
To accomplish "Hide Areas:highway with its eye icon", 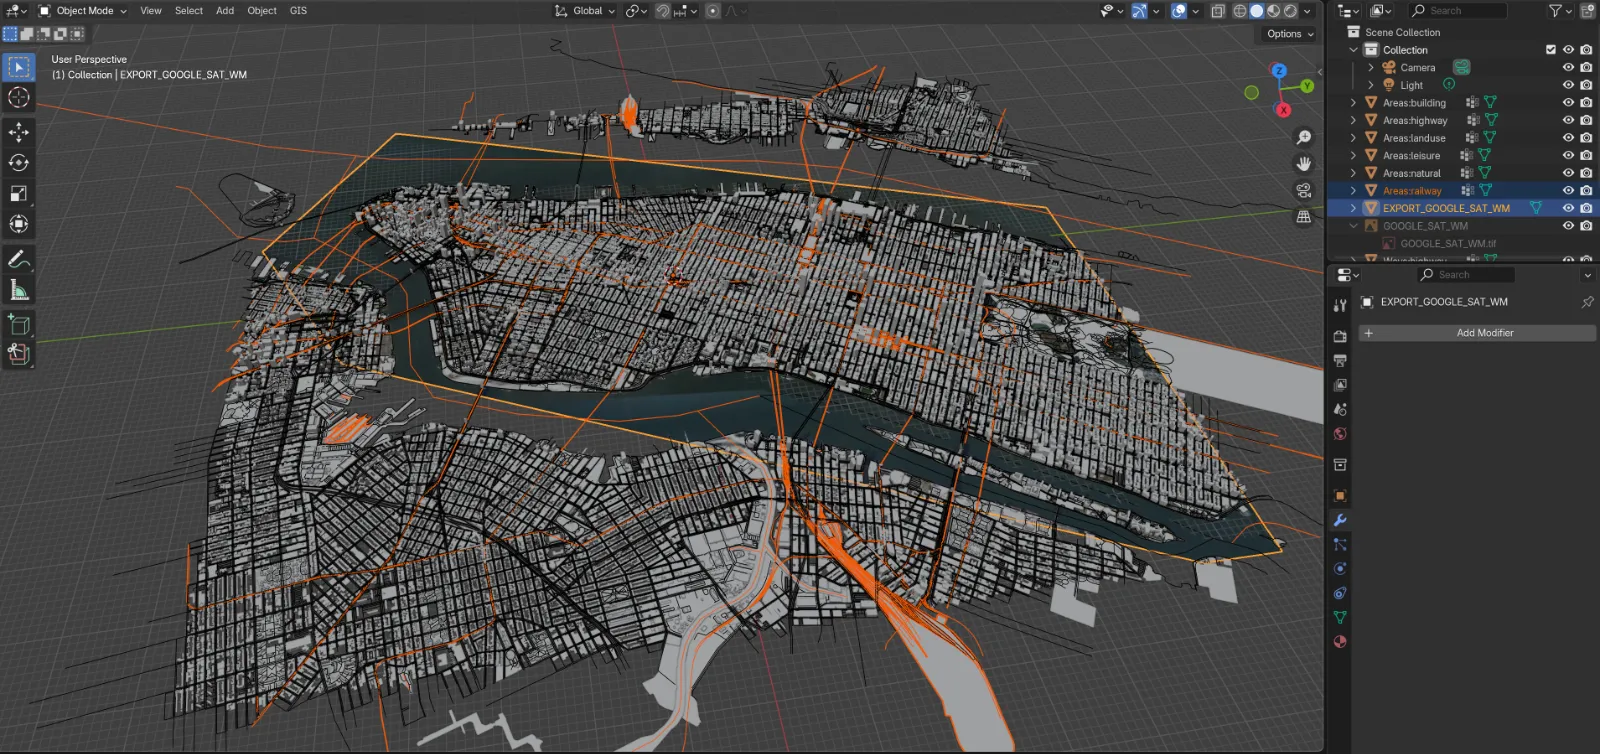I will click(1568, 120).
